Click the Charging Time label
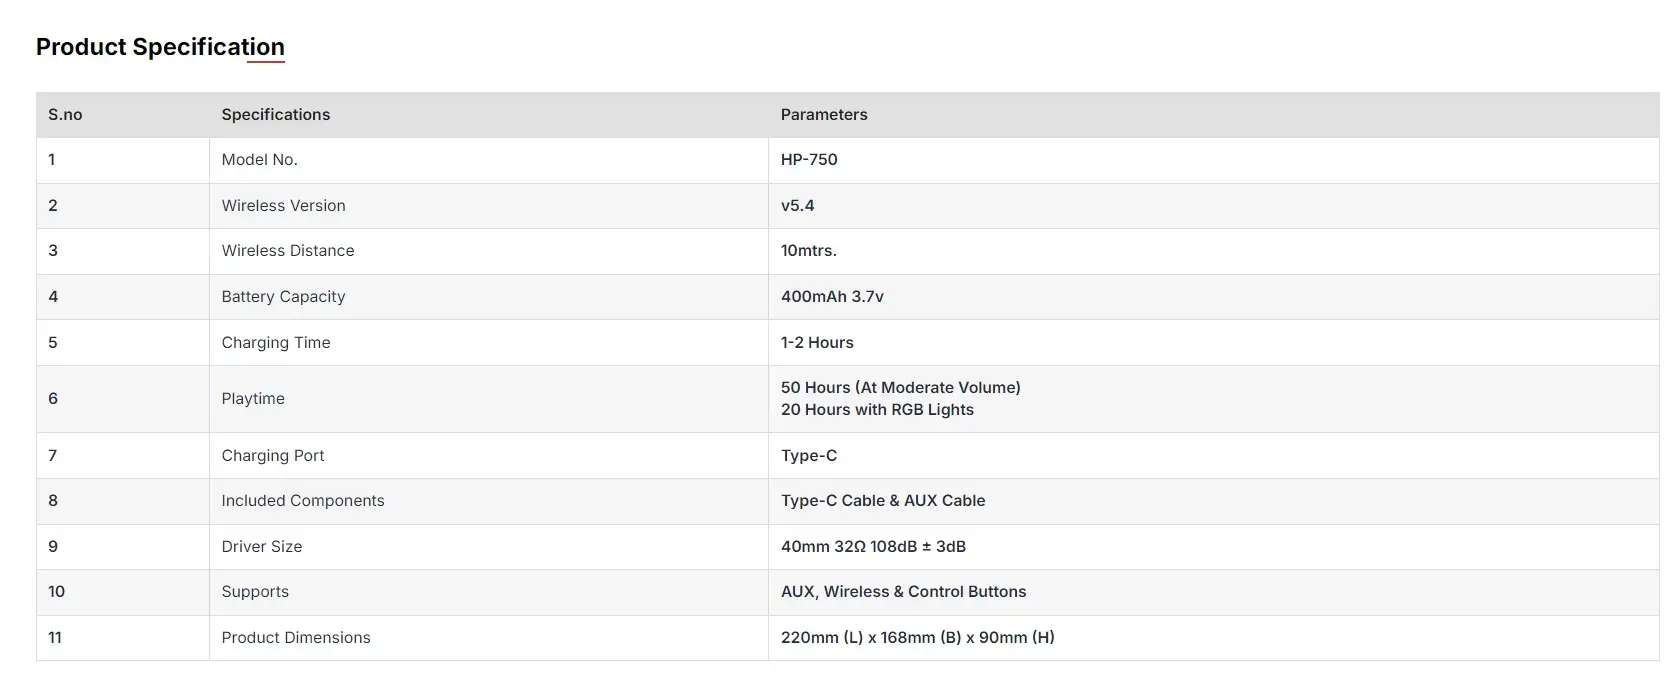The image size is (1670, 674). point(276,343)
